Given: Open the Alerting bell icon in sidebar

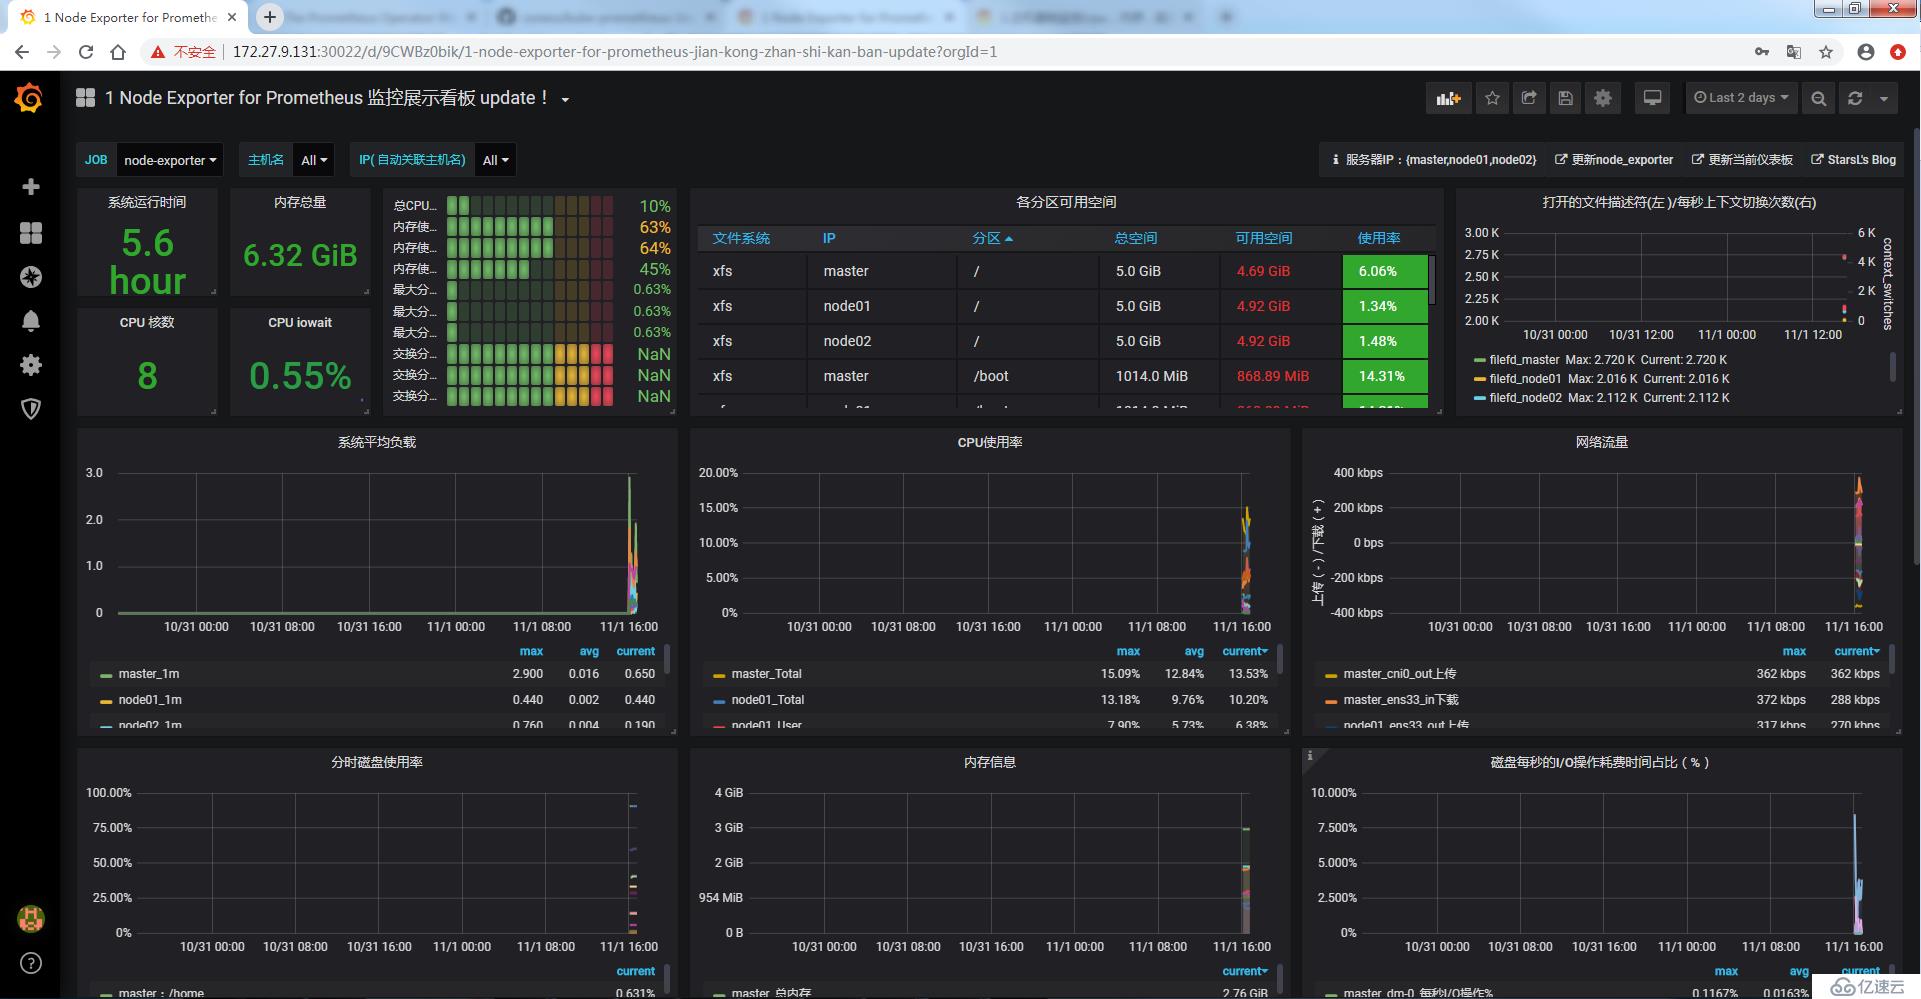Looking at the screenshot, I should click(x=31, y=320).
